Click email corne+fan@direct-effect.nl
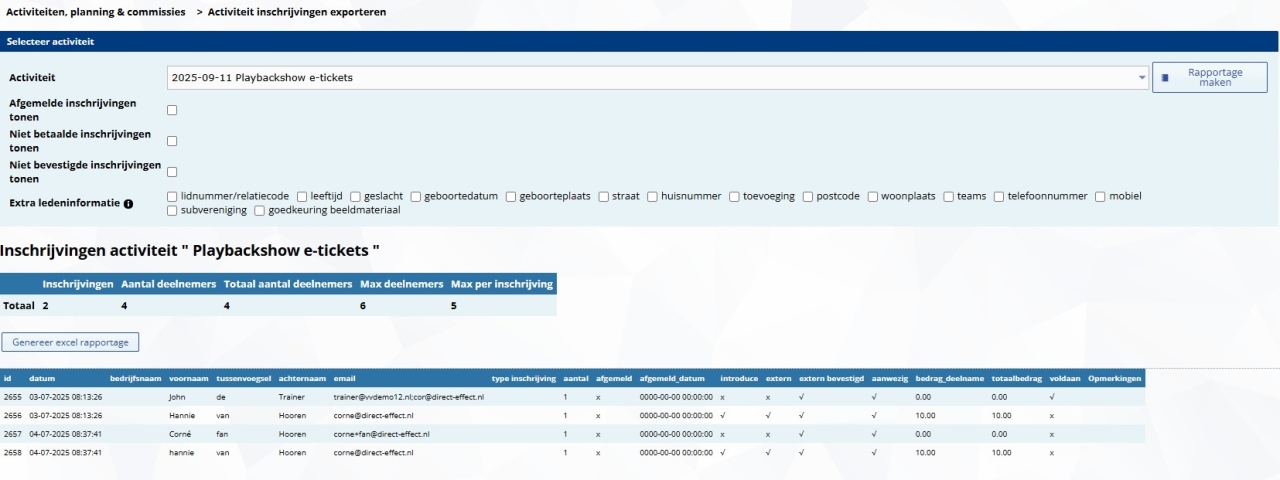 click(x=381, y=434)
